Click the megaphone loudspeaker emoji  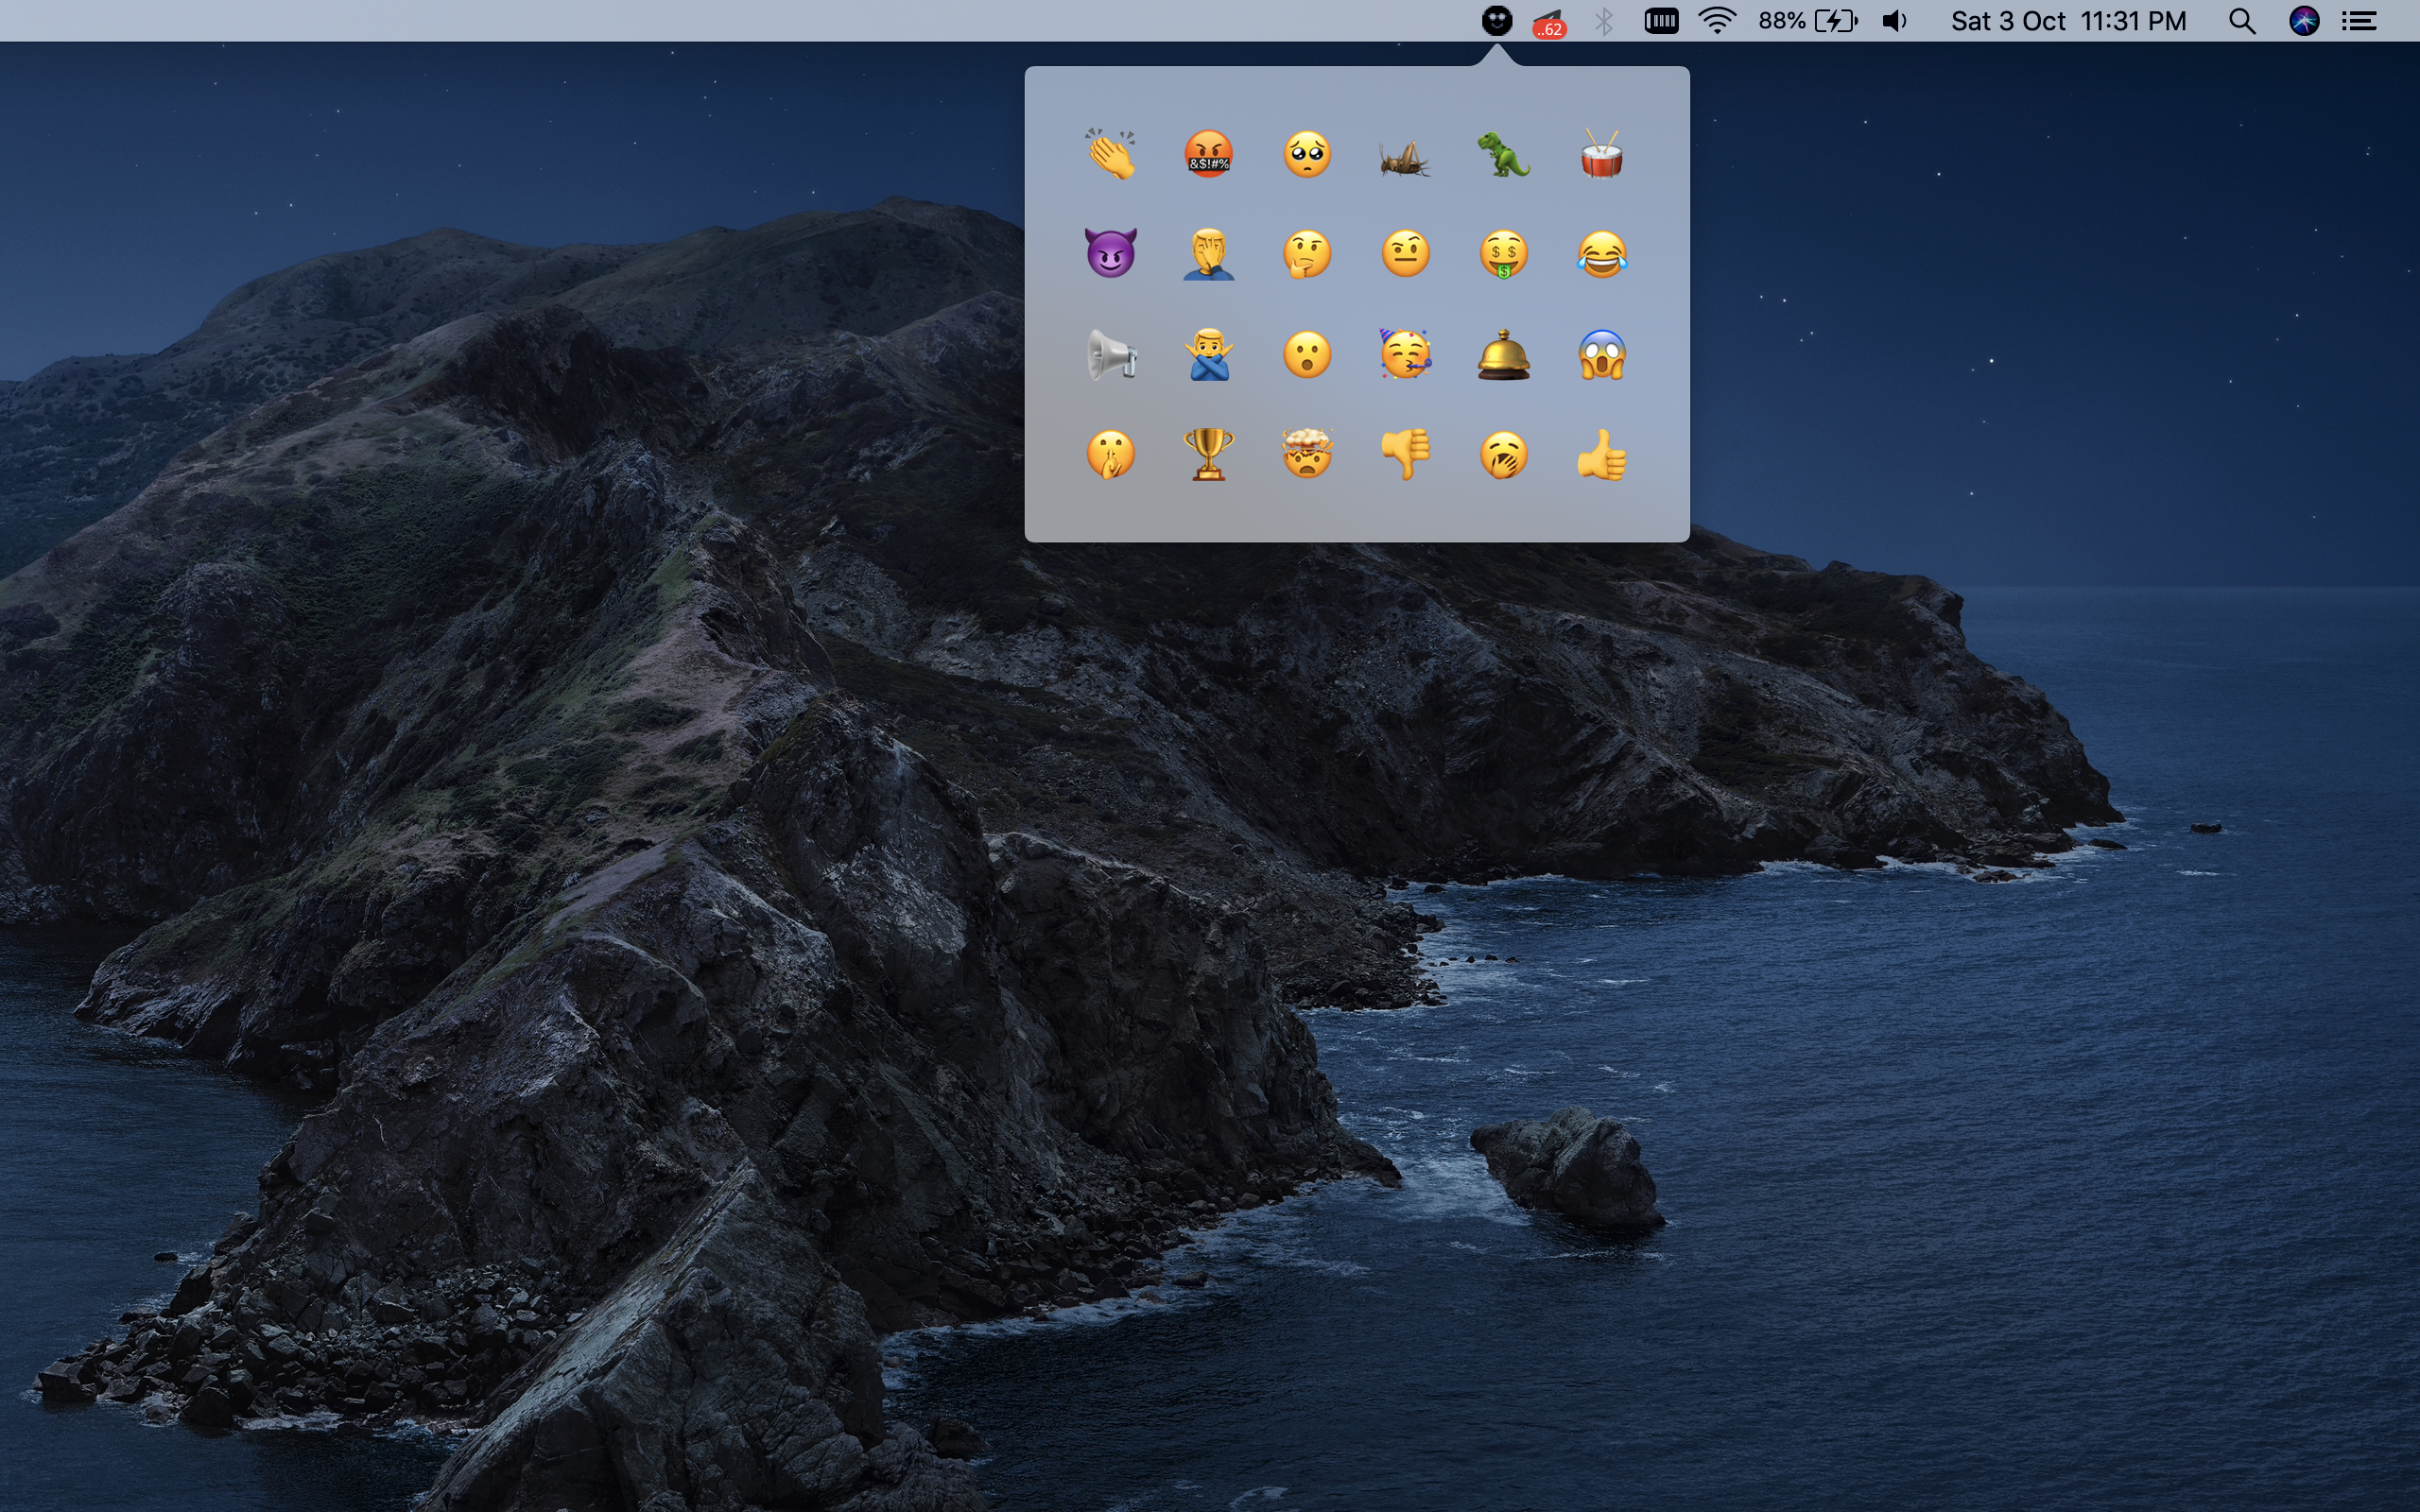1110,355
